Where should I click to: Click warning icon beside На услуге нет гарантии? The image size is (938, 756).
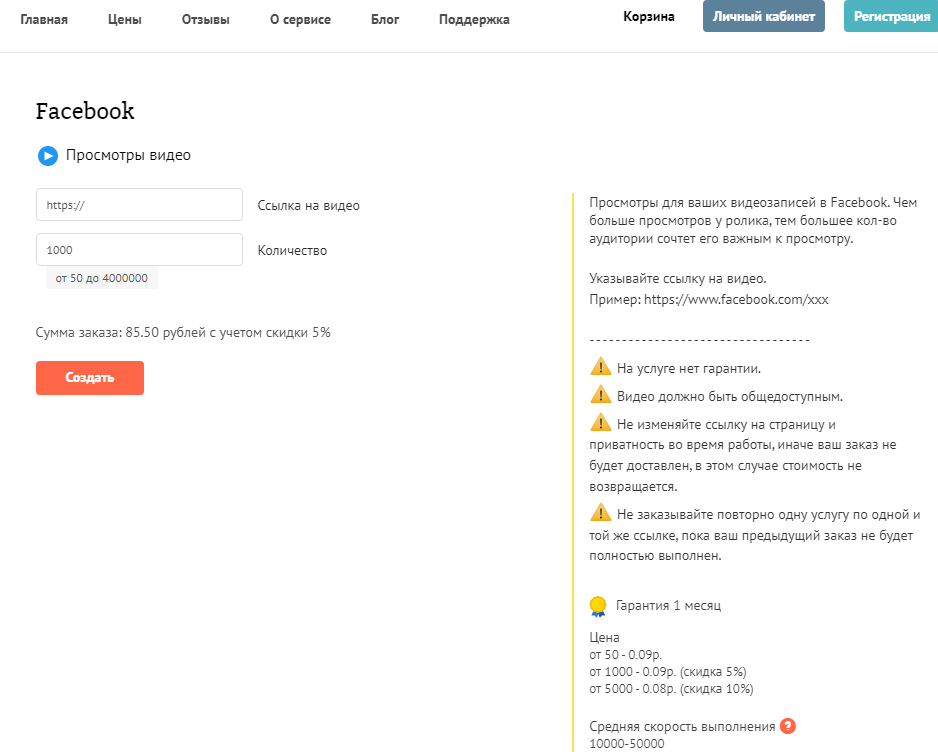pyautogui.click(x=601, y=366)
